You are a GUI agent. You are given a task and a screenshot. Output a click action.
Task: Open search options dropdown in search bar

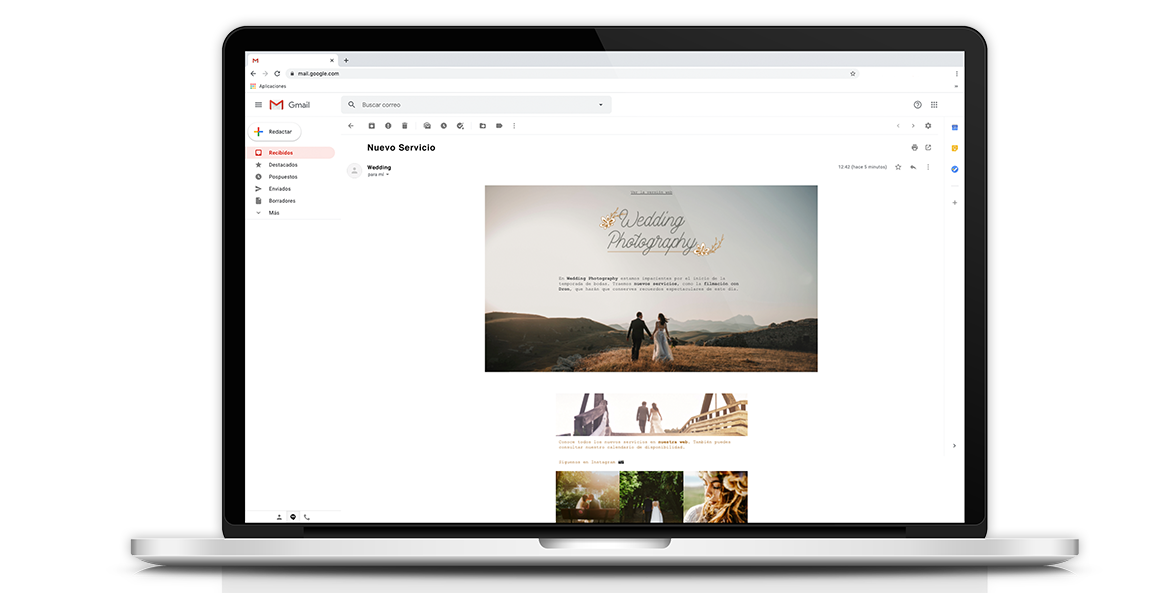601,105
